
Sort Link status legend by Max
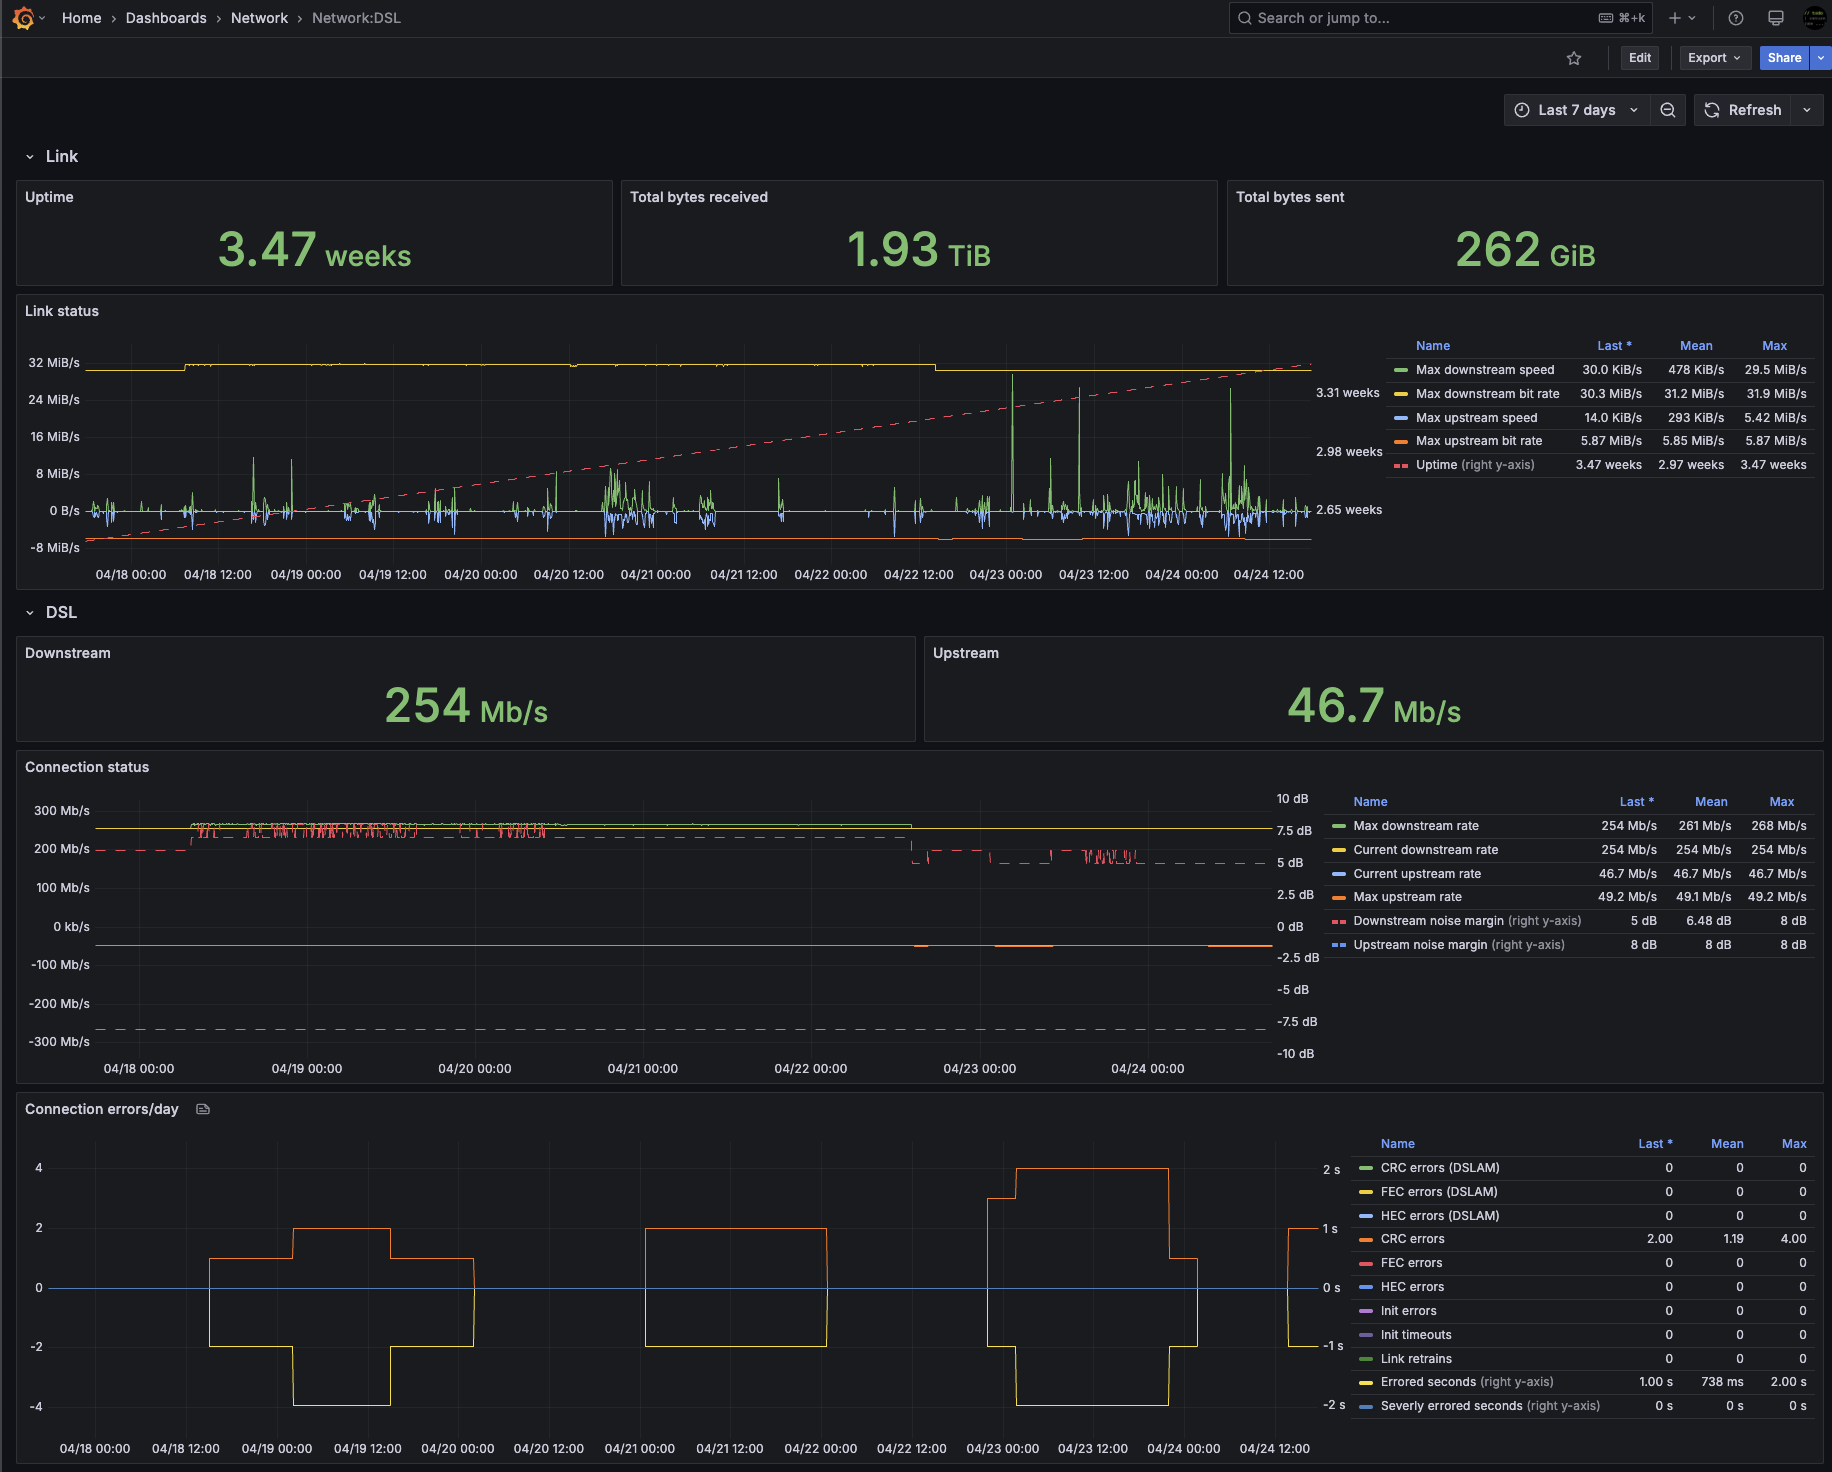pyautogui.click(x=1774, y=346)
